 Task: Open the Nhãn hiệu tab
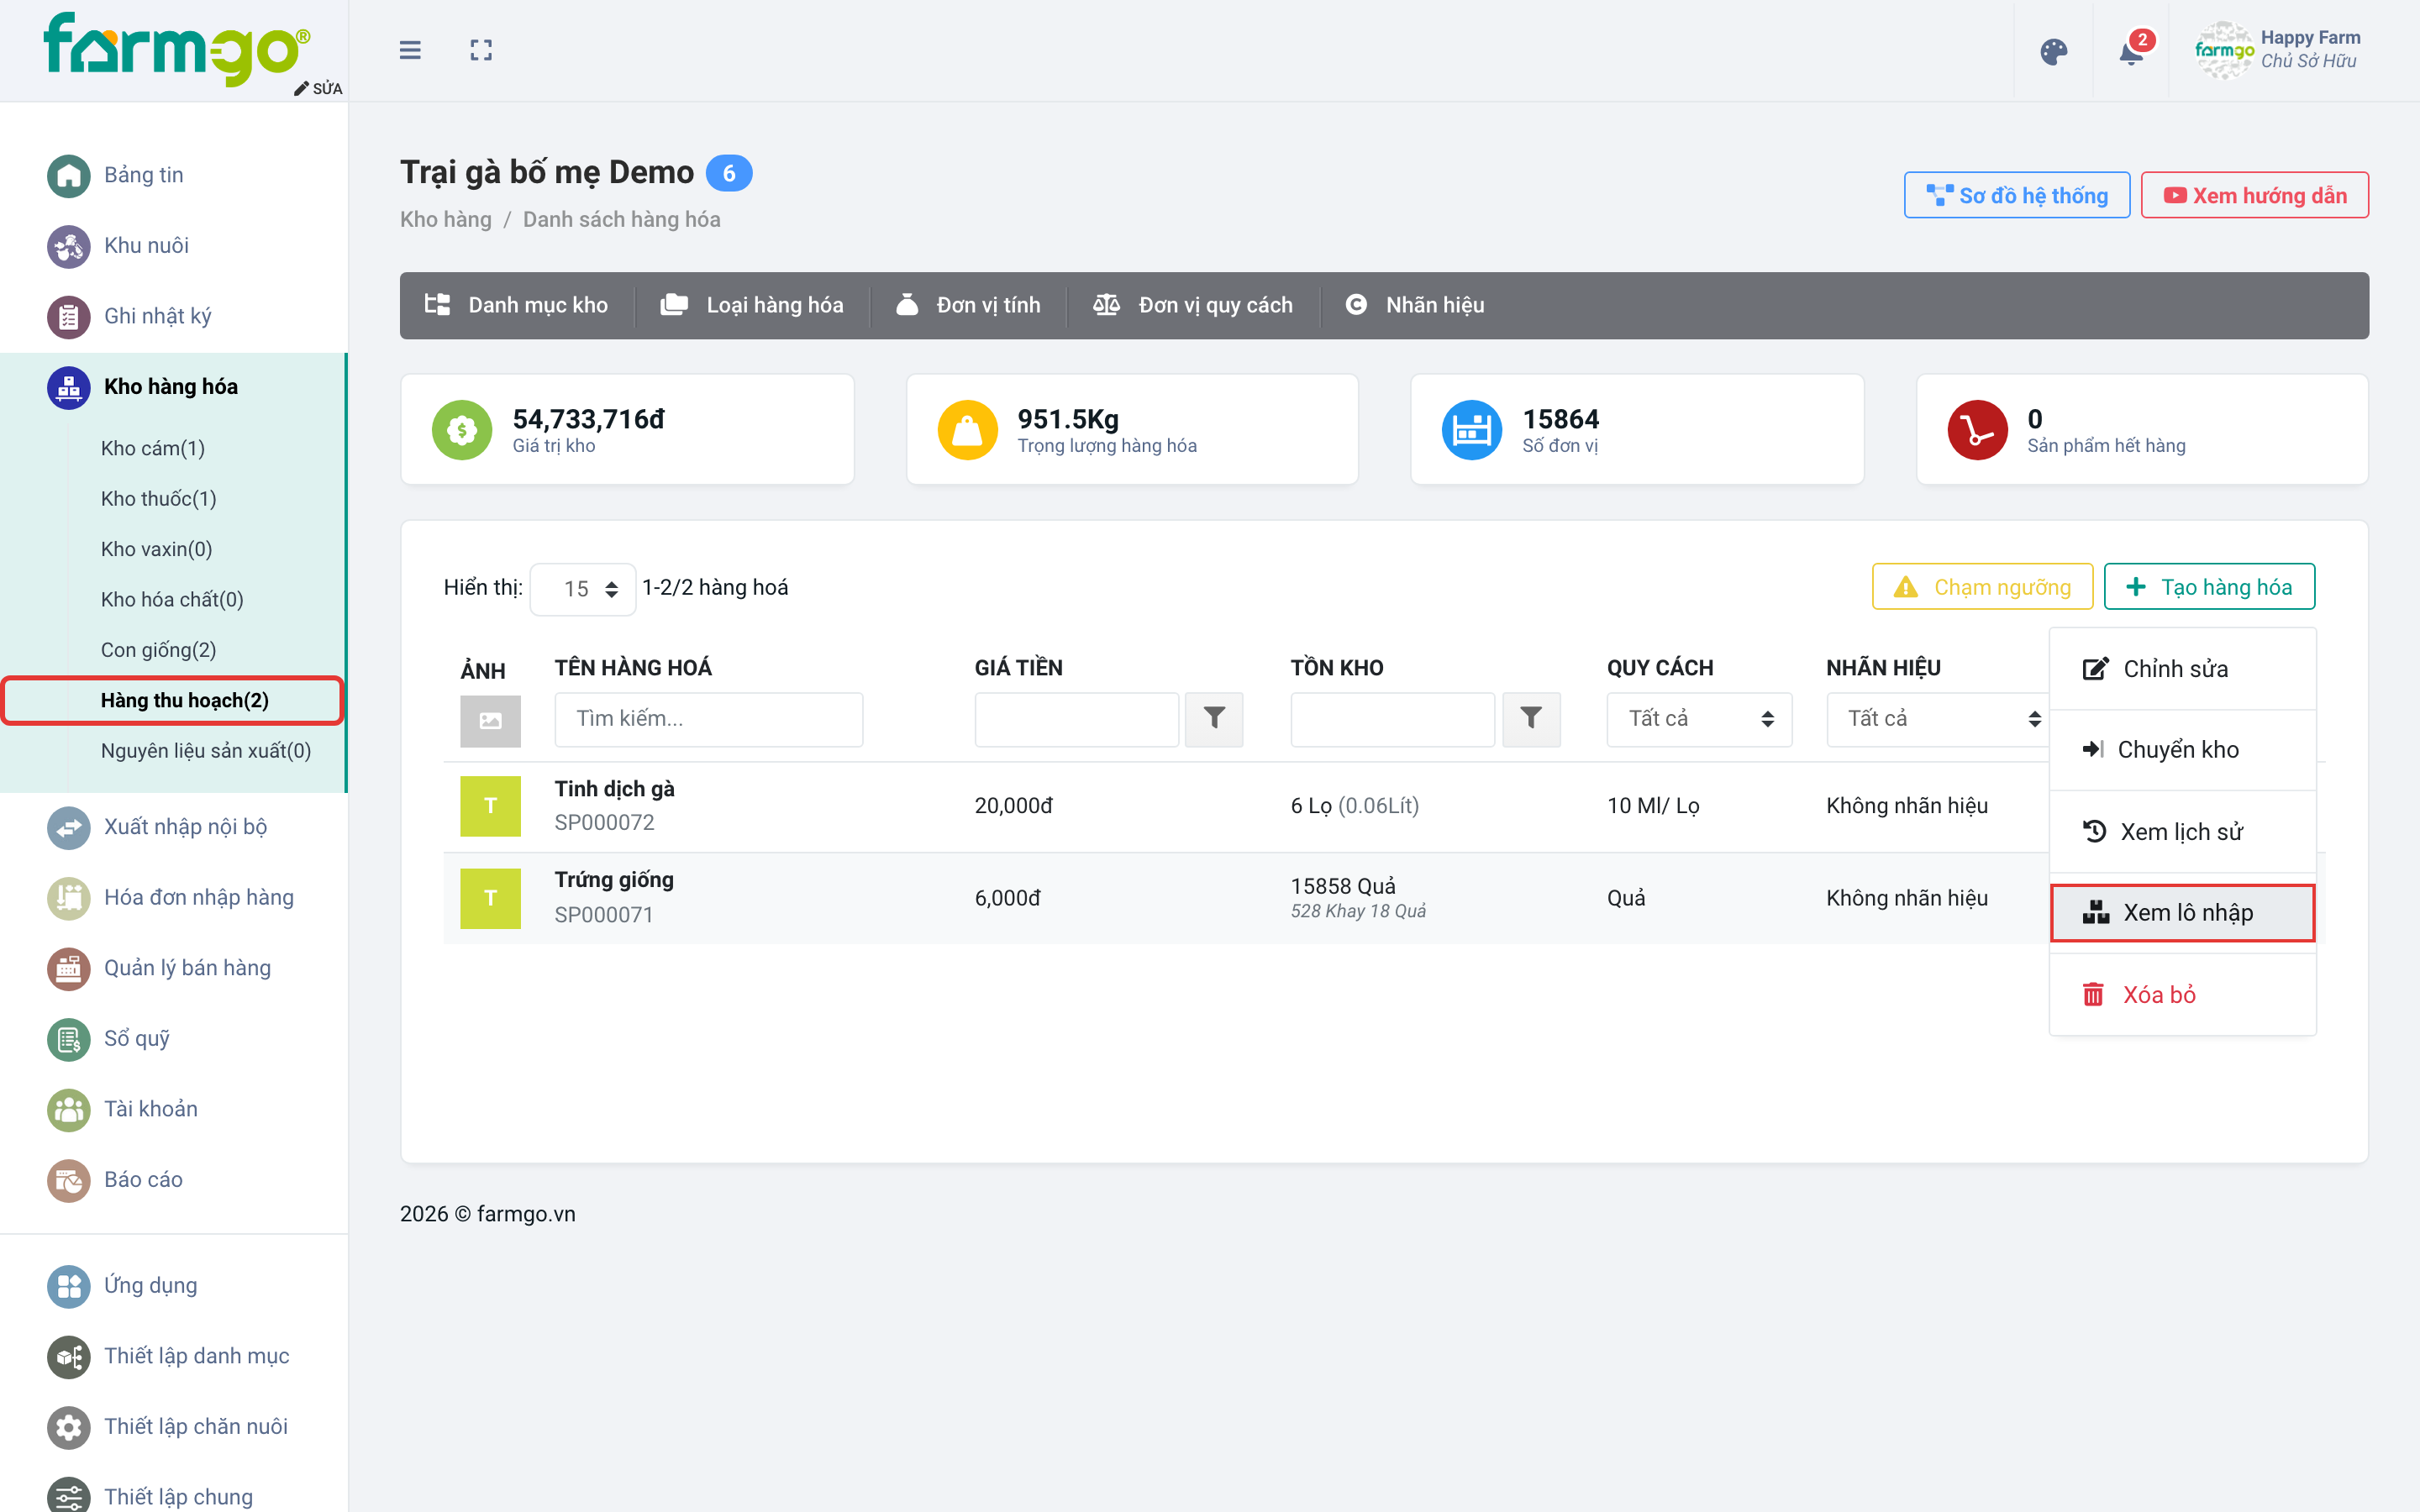point(1414,305)
